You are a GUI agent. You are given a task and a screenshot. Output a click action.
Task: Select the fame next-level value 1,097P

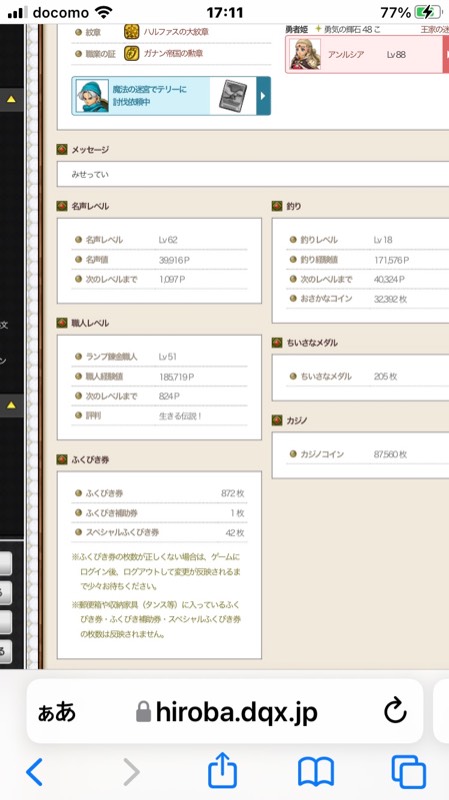click(x=172, y=280)
